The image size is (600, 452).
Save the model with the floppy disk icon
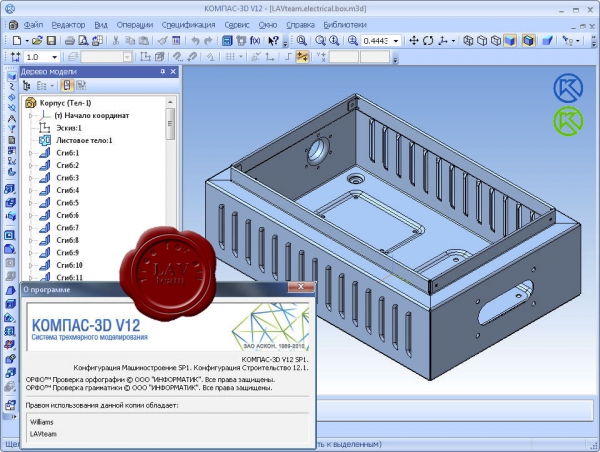(x=51, y=41)
